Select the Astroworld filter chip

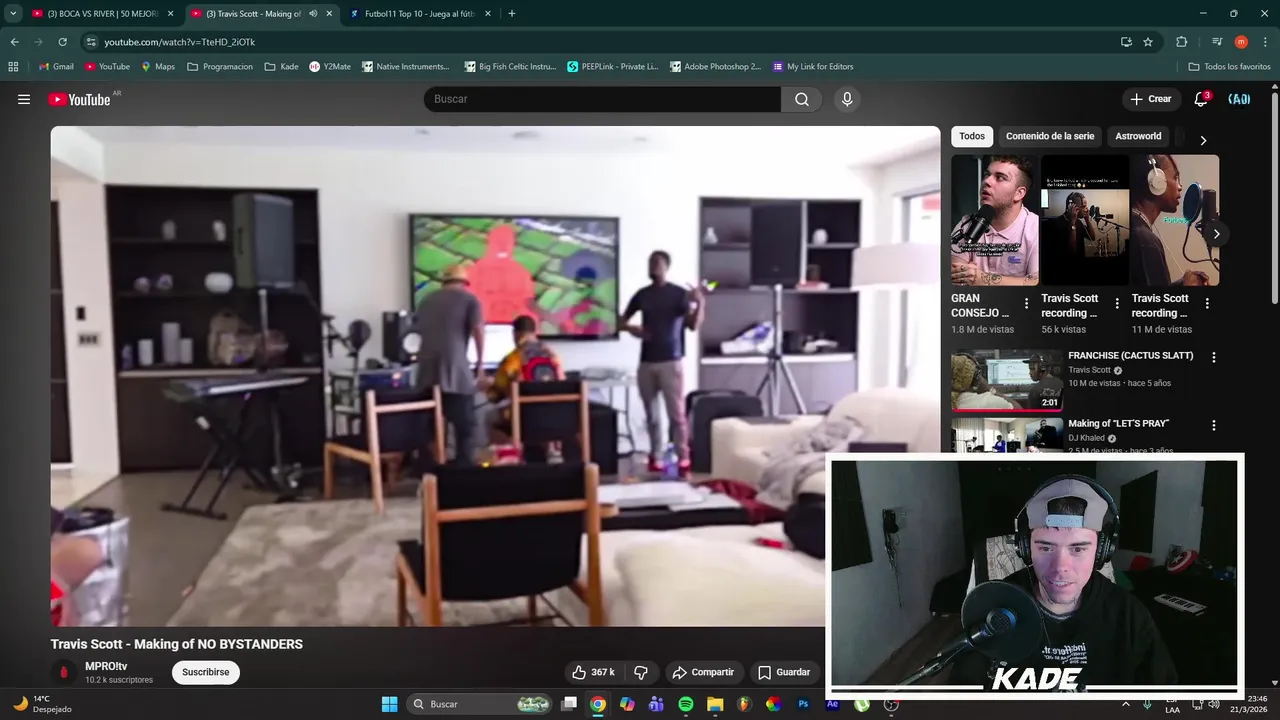point(1138,136)
